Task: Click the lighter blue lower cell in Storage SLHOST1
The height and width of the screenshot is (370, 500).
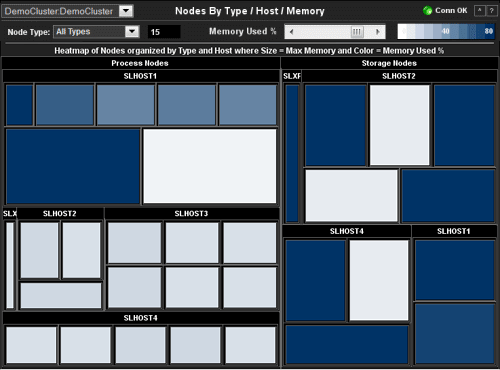Action: click(455, 334)
